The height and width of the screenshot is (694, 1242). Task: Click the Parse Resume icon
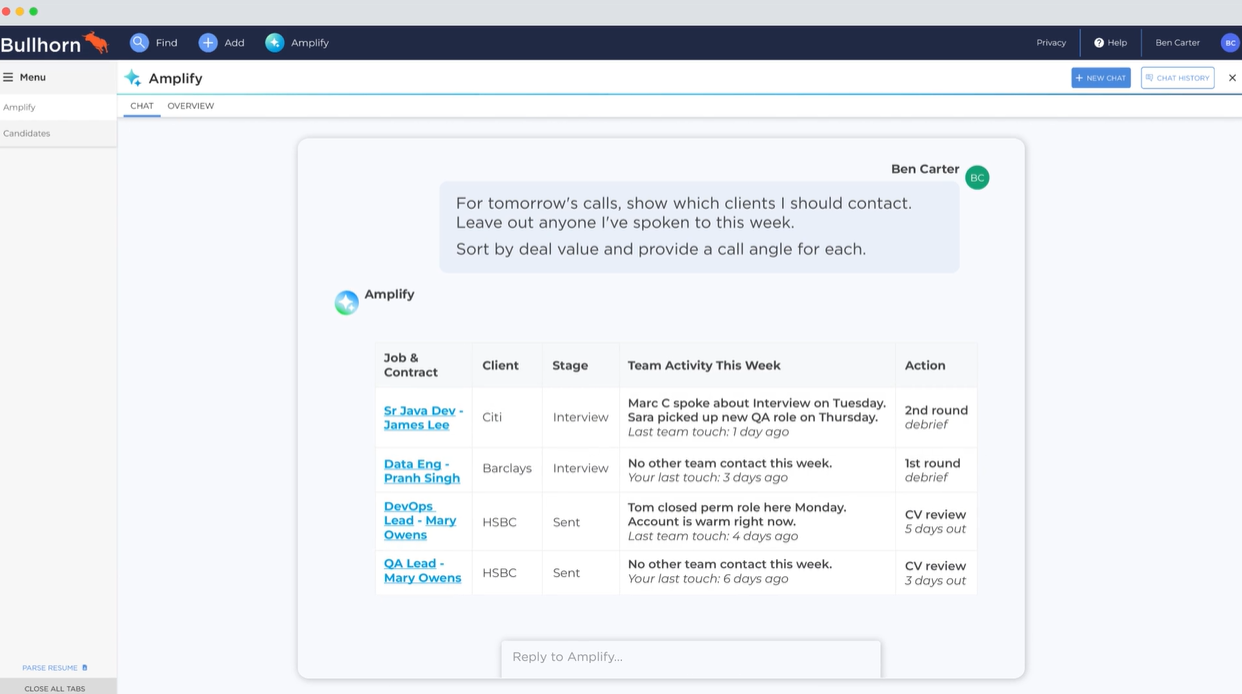click(x=84, y=668)
